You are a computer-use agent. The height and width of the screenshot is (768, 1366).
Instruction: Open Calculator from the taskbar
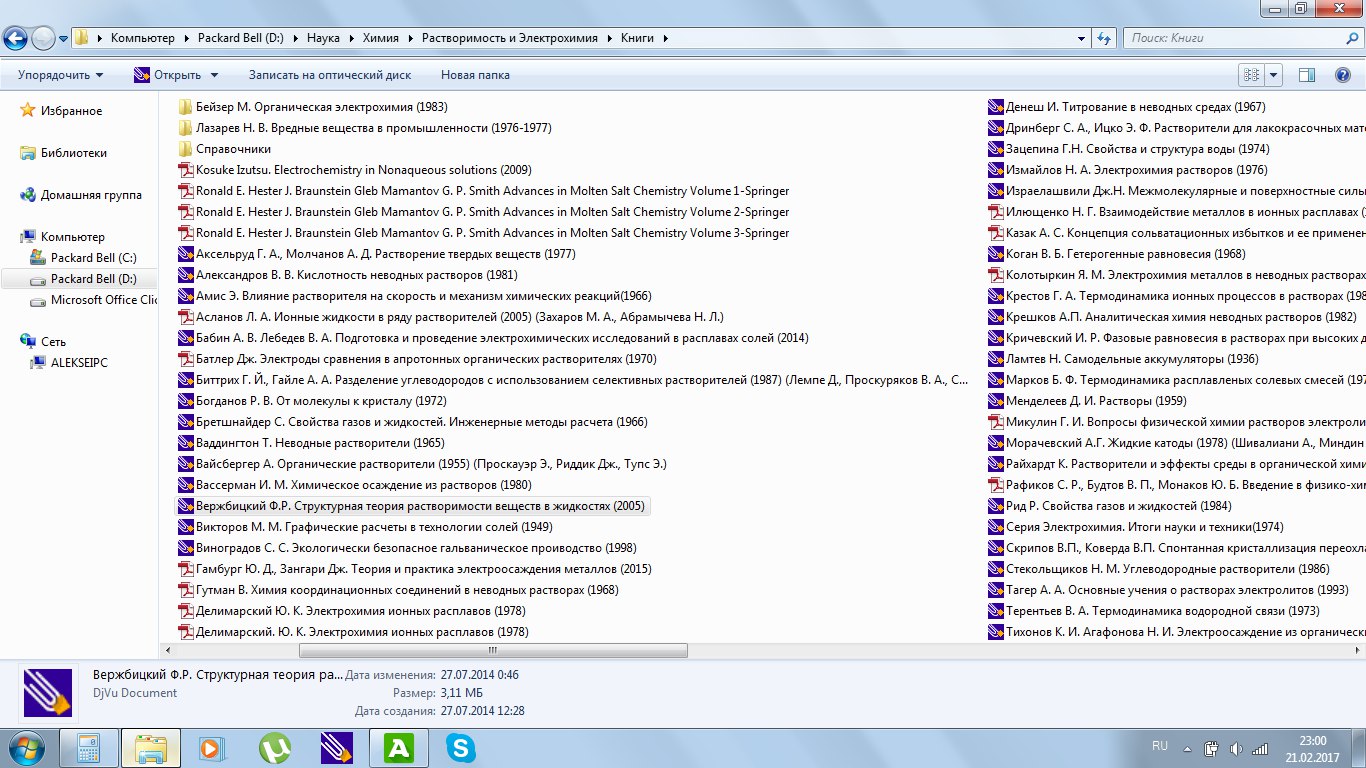click(x=88, y=747)
